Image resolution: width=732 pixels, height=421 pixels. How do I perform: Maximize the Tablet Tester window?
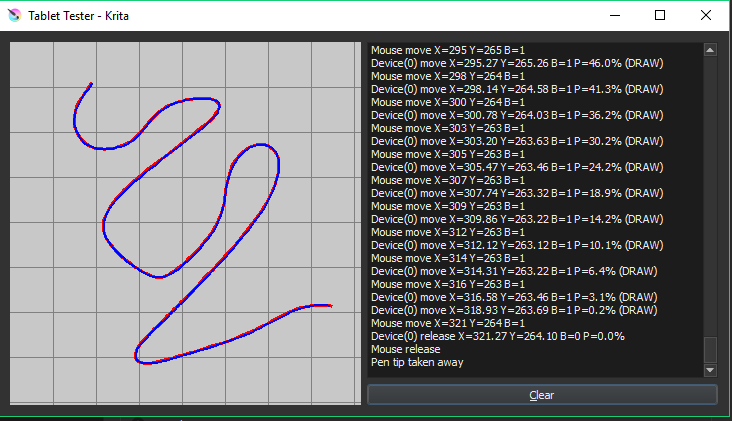[x=660, y=15]
